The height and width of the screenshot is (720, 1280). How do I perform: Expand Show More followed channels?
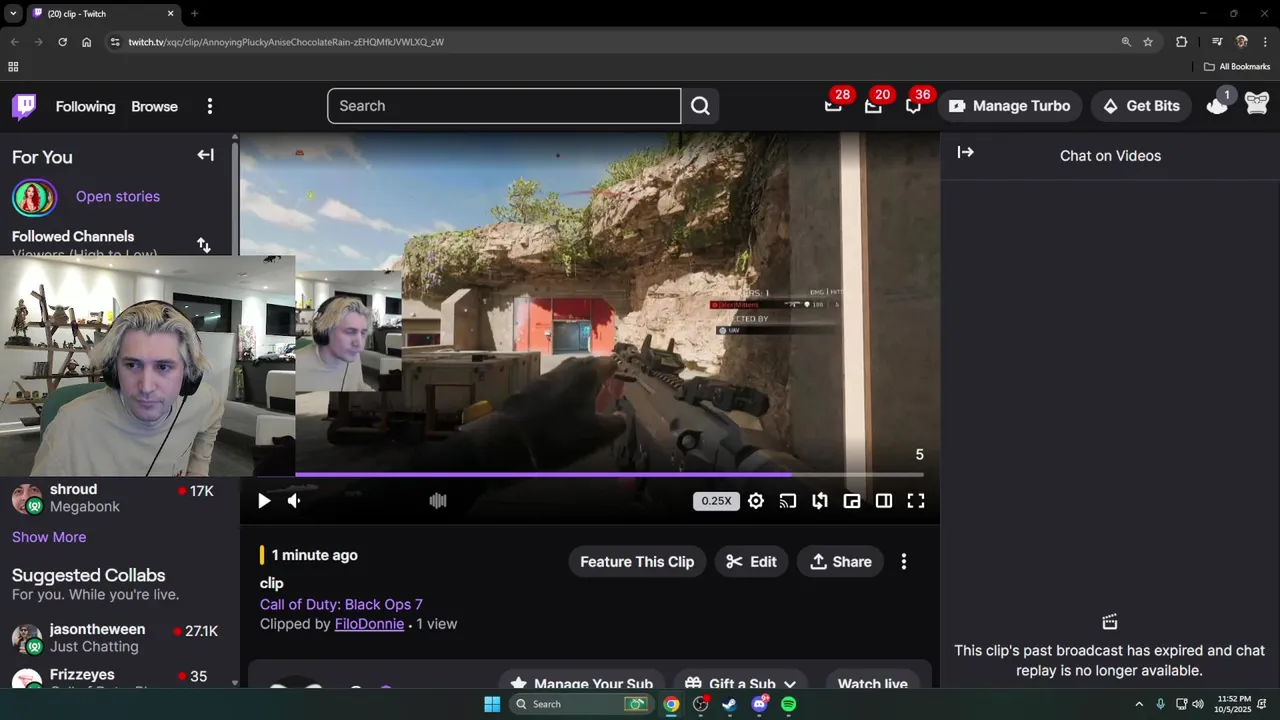pos(49,537)
